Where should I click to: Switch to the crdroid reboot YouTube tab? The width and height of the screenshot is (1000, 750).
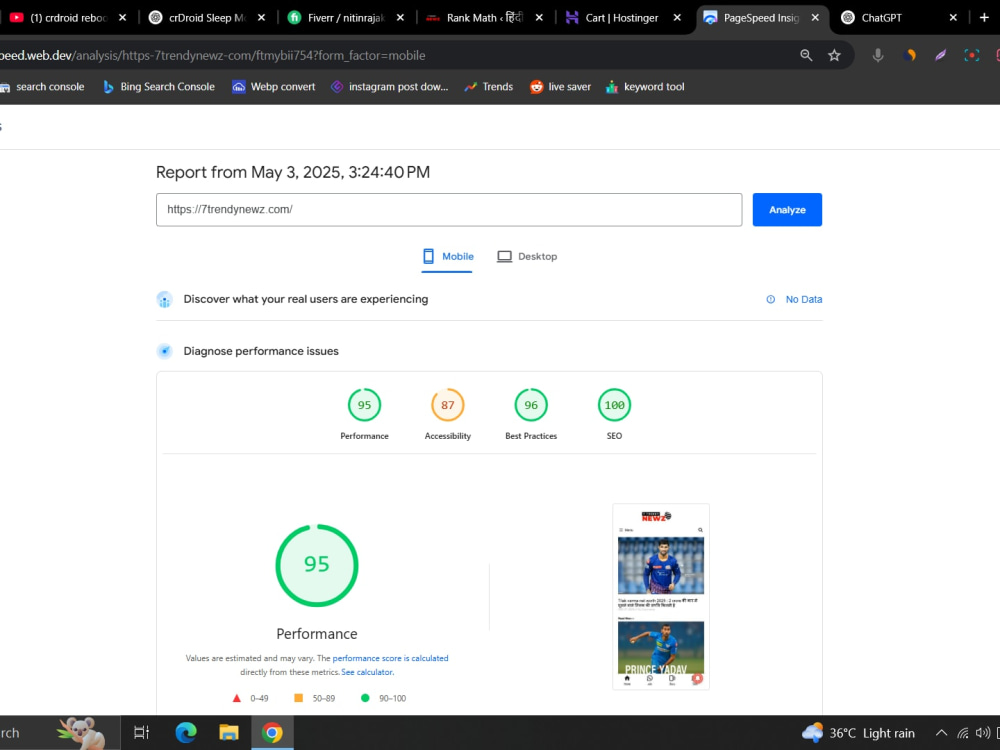[61, 18]
